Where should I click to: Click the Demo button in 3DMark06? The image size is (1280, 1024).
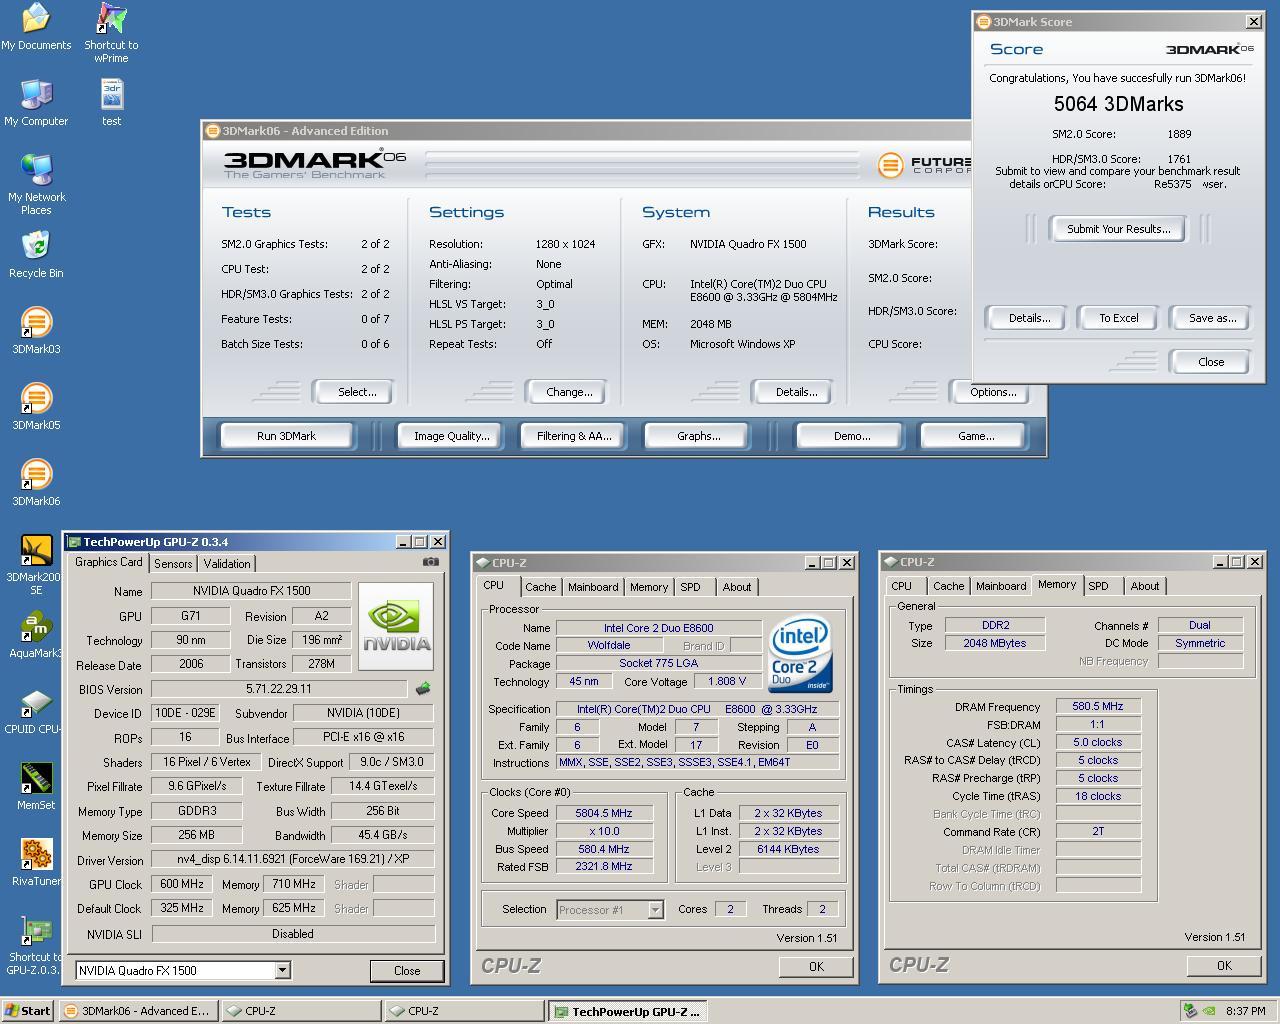pyautogui.click(x=851, y=436)
